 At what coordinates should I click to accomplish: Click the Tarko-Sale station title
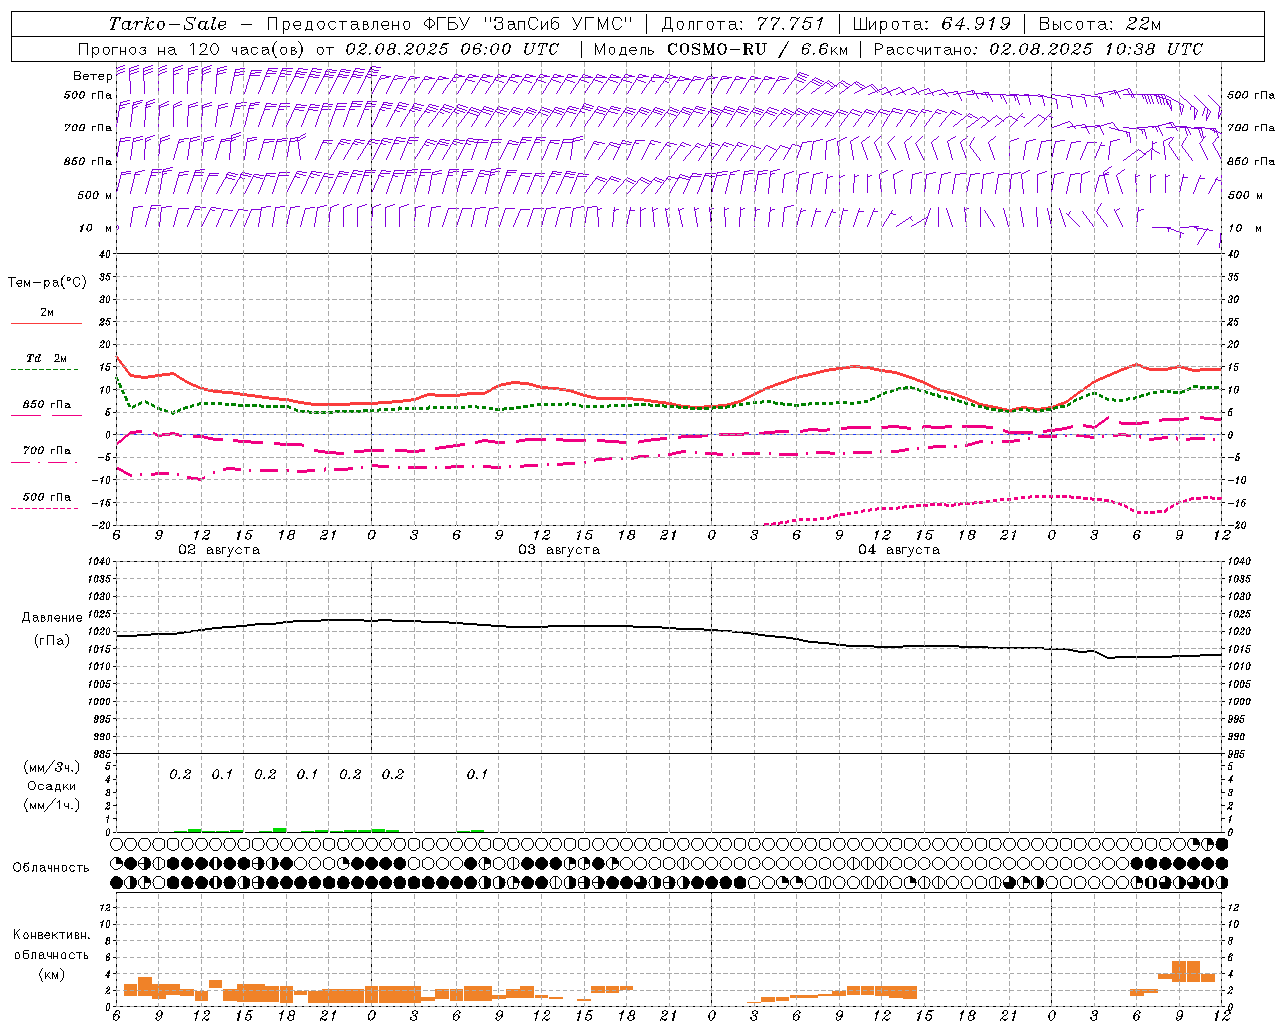(x=168, y=24)
